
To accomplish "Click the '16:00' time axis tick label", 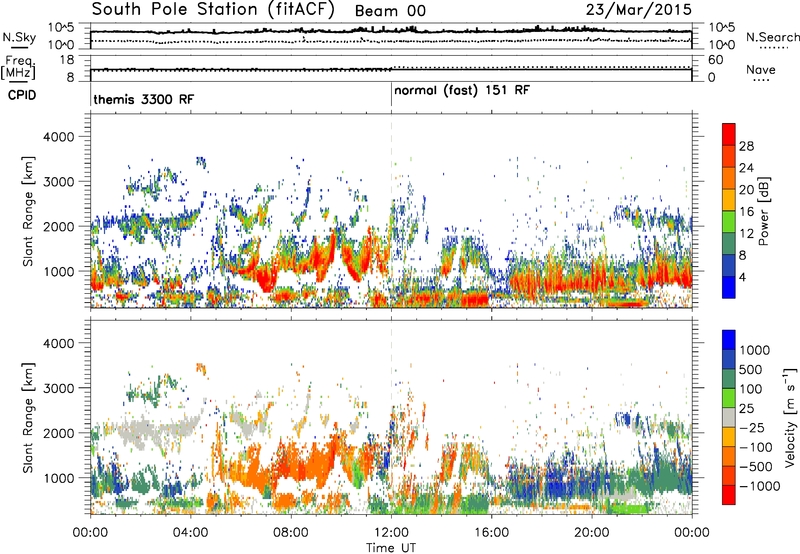I will (x=491, y=533).
